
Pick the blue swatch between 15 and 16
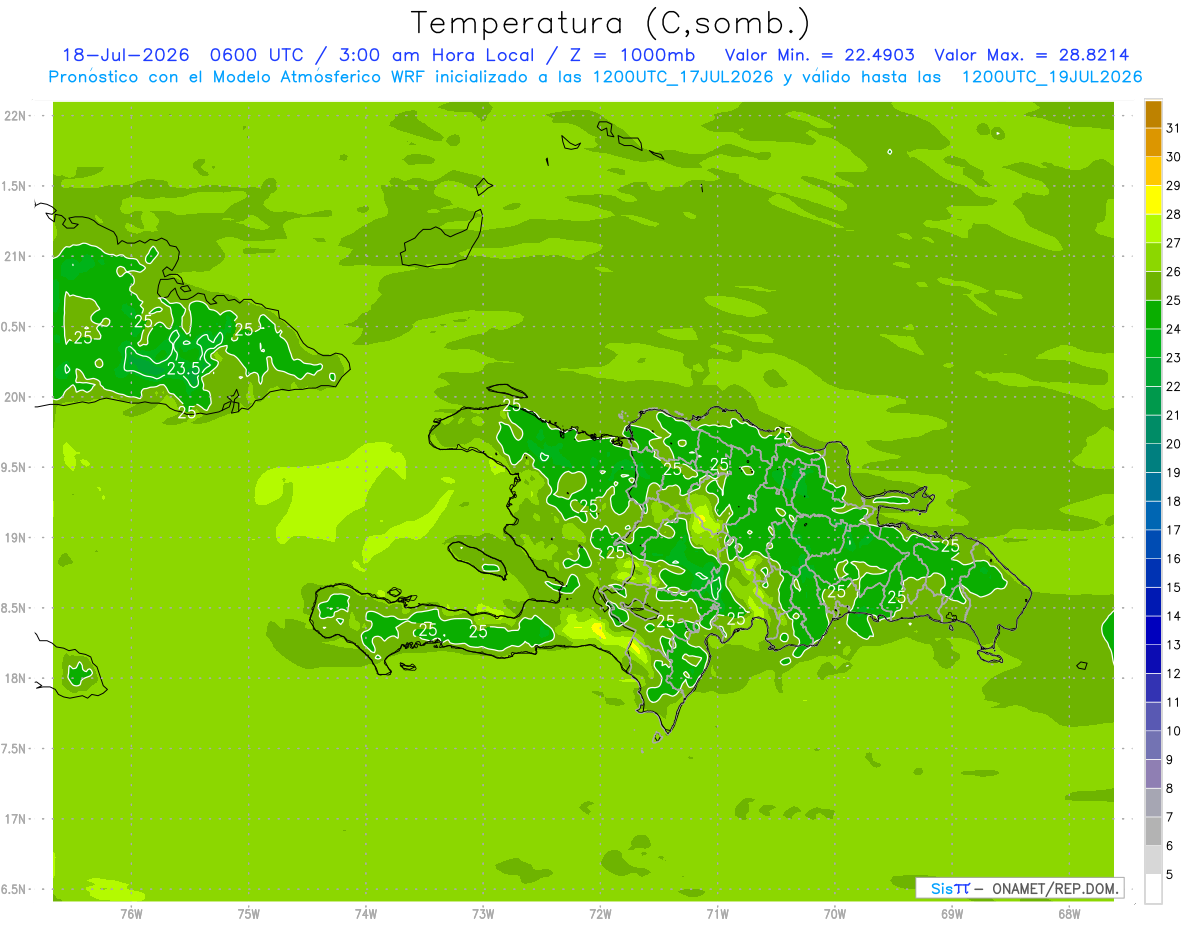(x=1153, y=573)
